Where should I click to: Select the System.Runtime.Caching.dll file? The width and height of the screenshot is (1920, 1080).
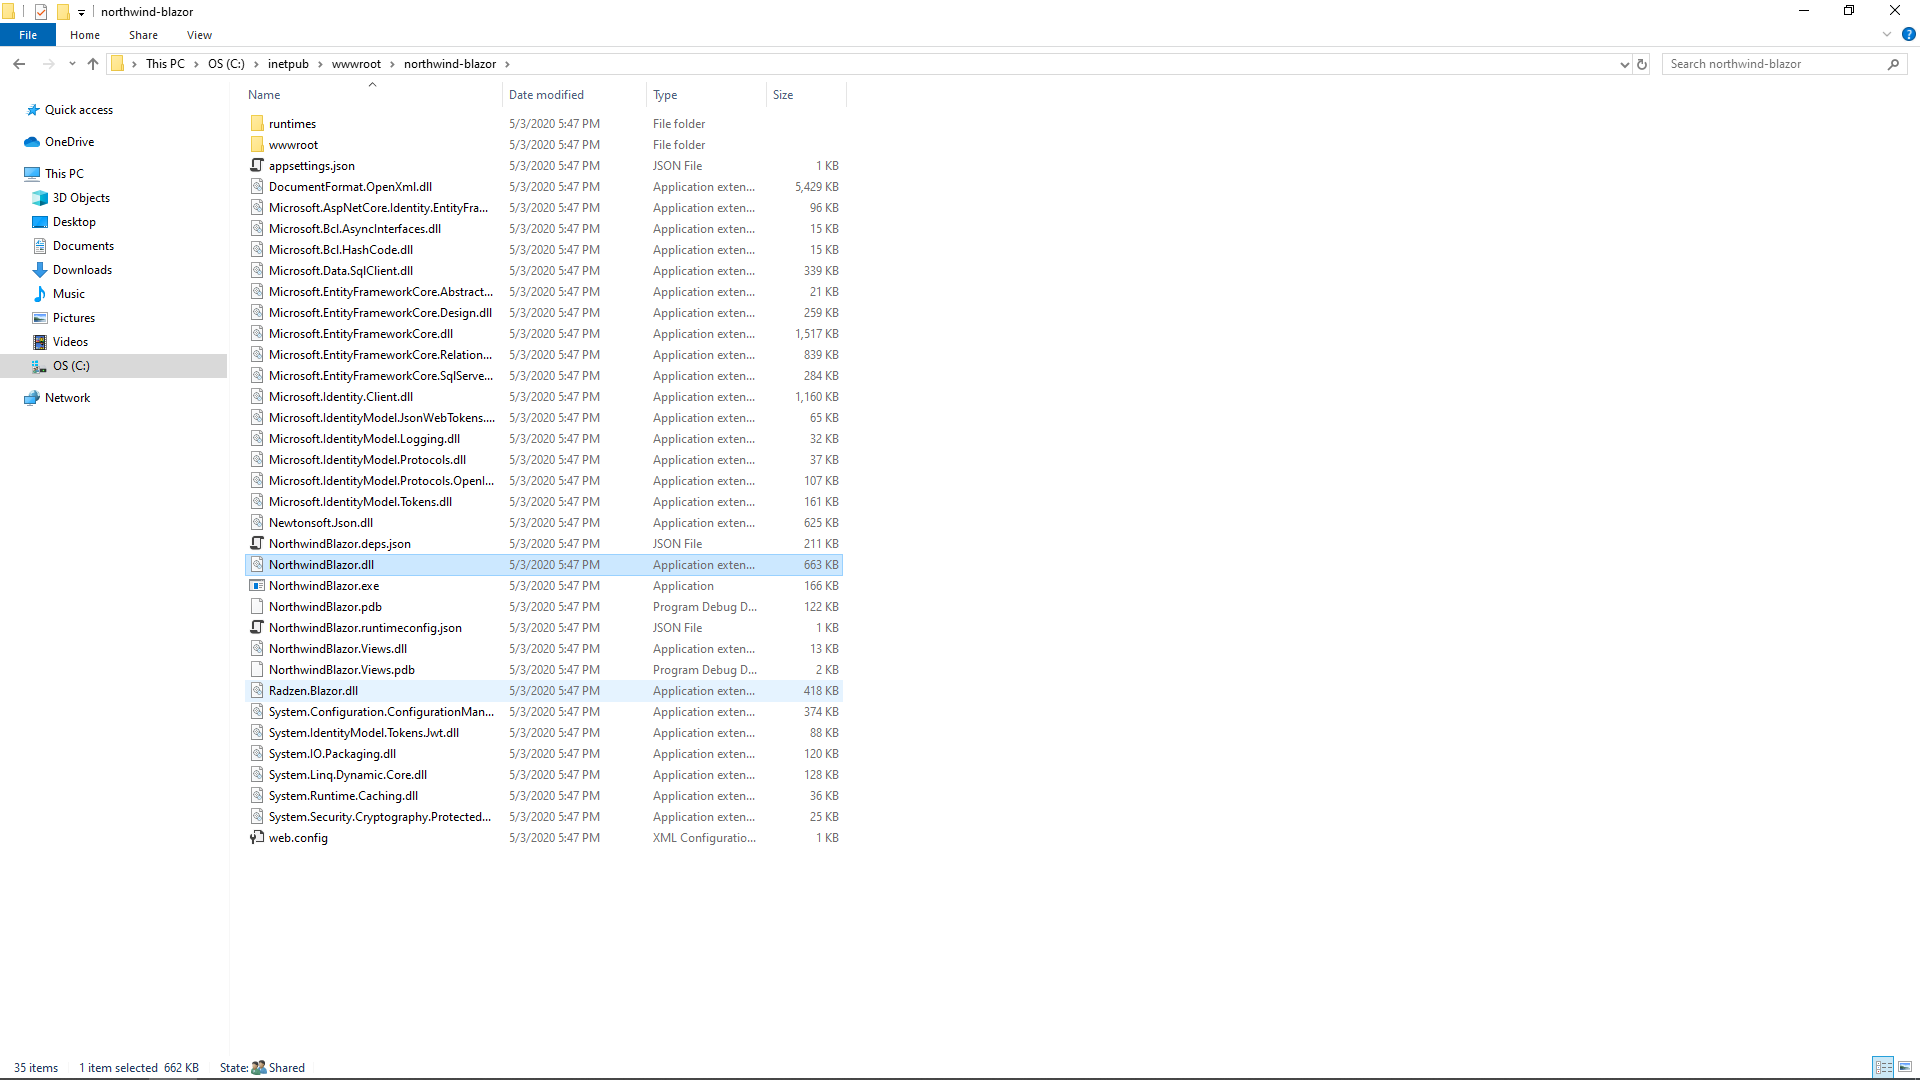pos(544,796)
